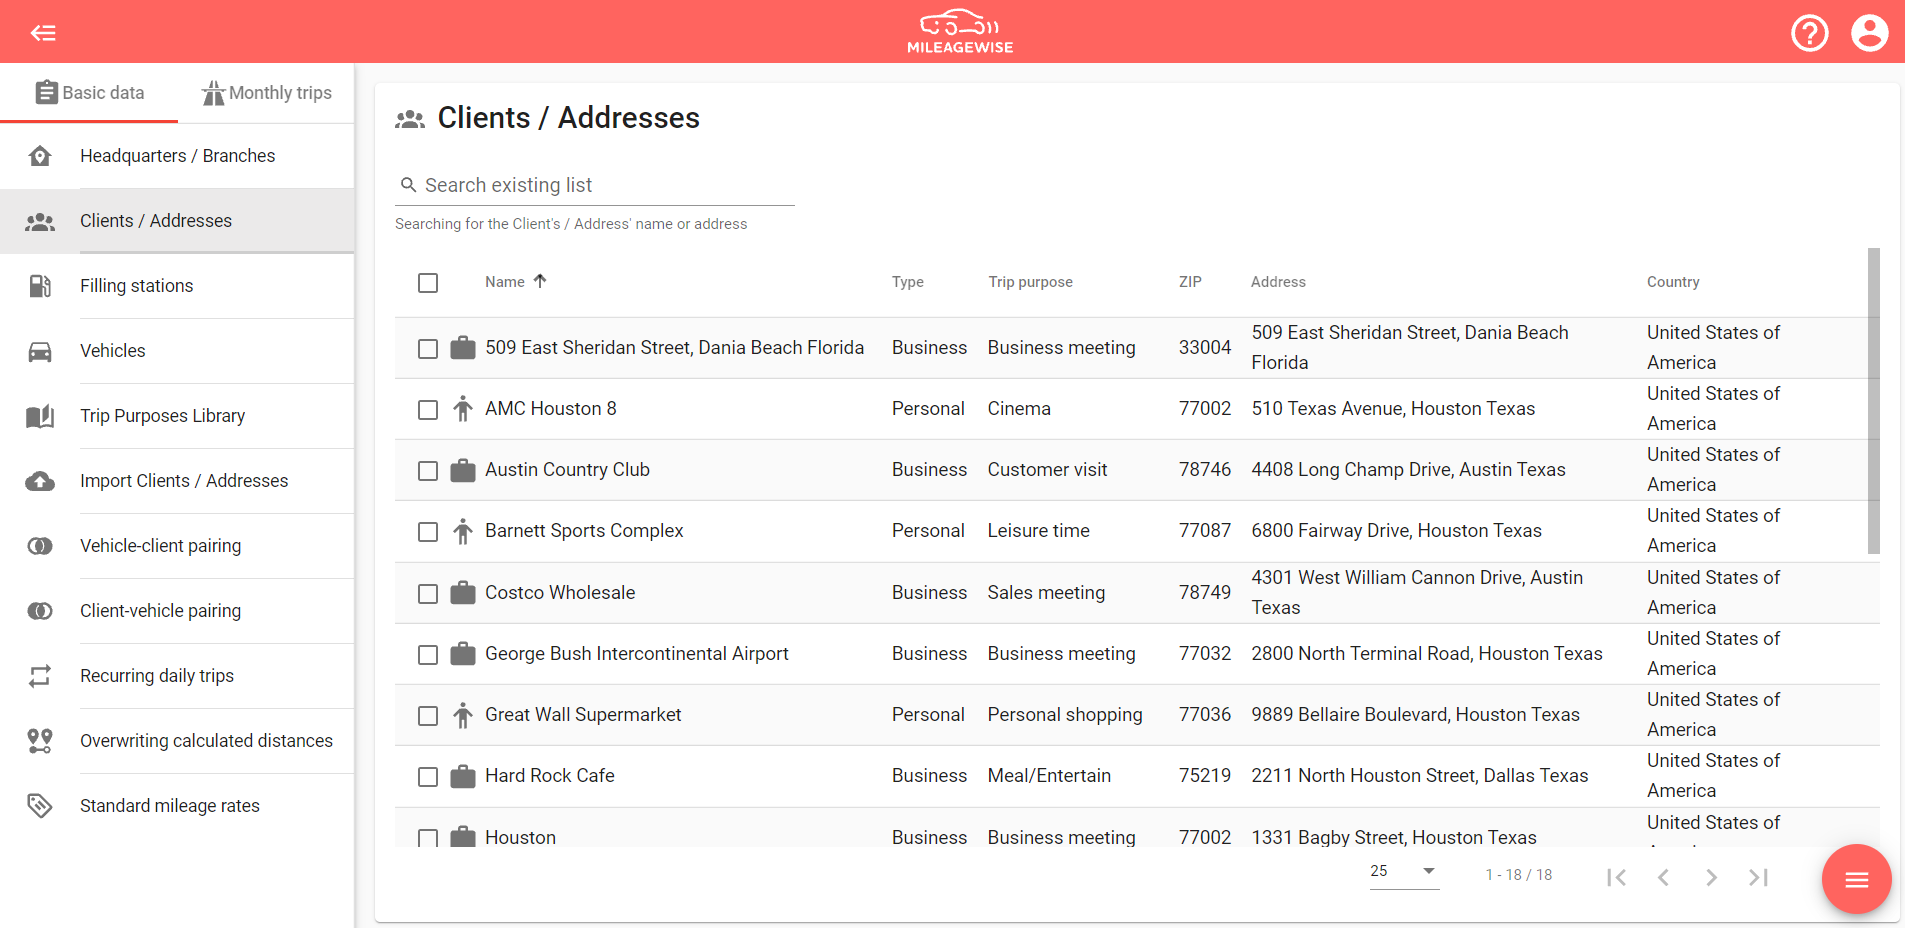Open the red floating menu button
The image size is (1905, 928).
1856,879
